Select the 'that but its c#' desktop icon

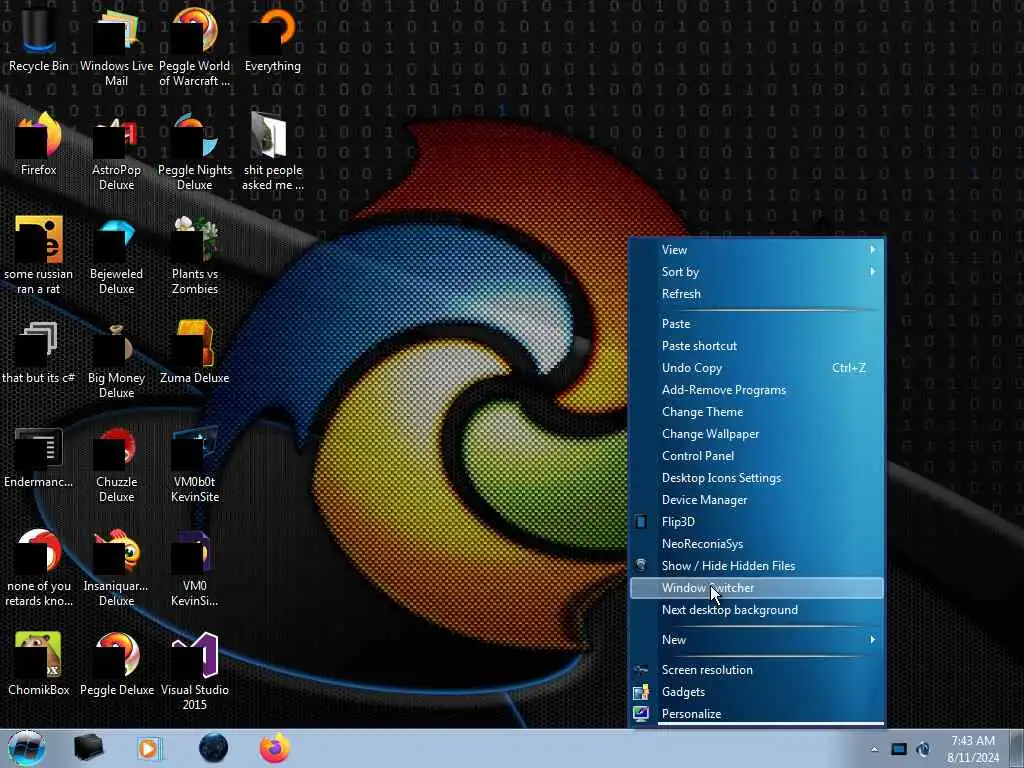coord(39,351)
